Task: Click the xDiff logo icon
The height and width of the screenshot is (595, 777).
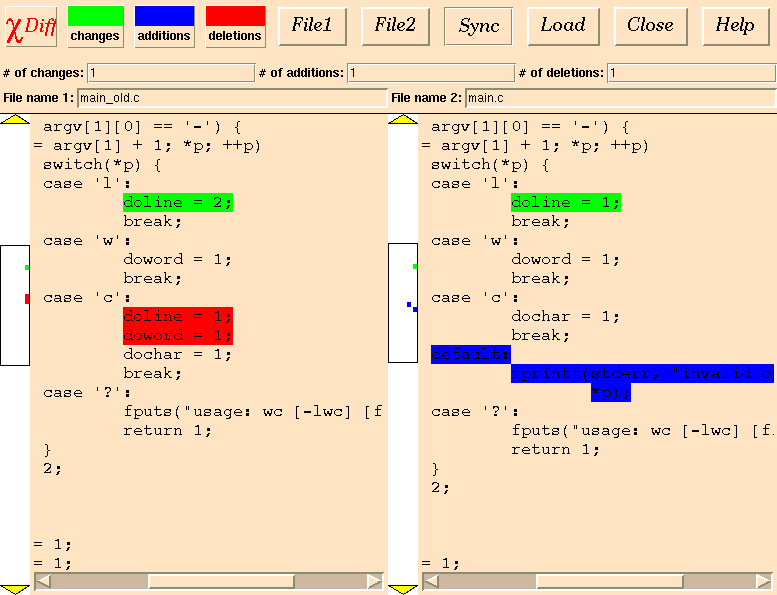Action: tap(31, 27)
